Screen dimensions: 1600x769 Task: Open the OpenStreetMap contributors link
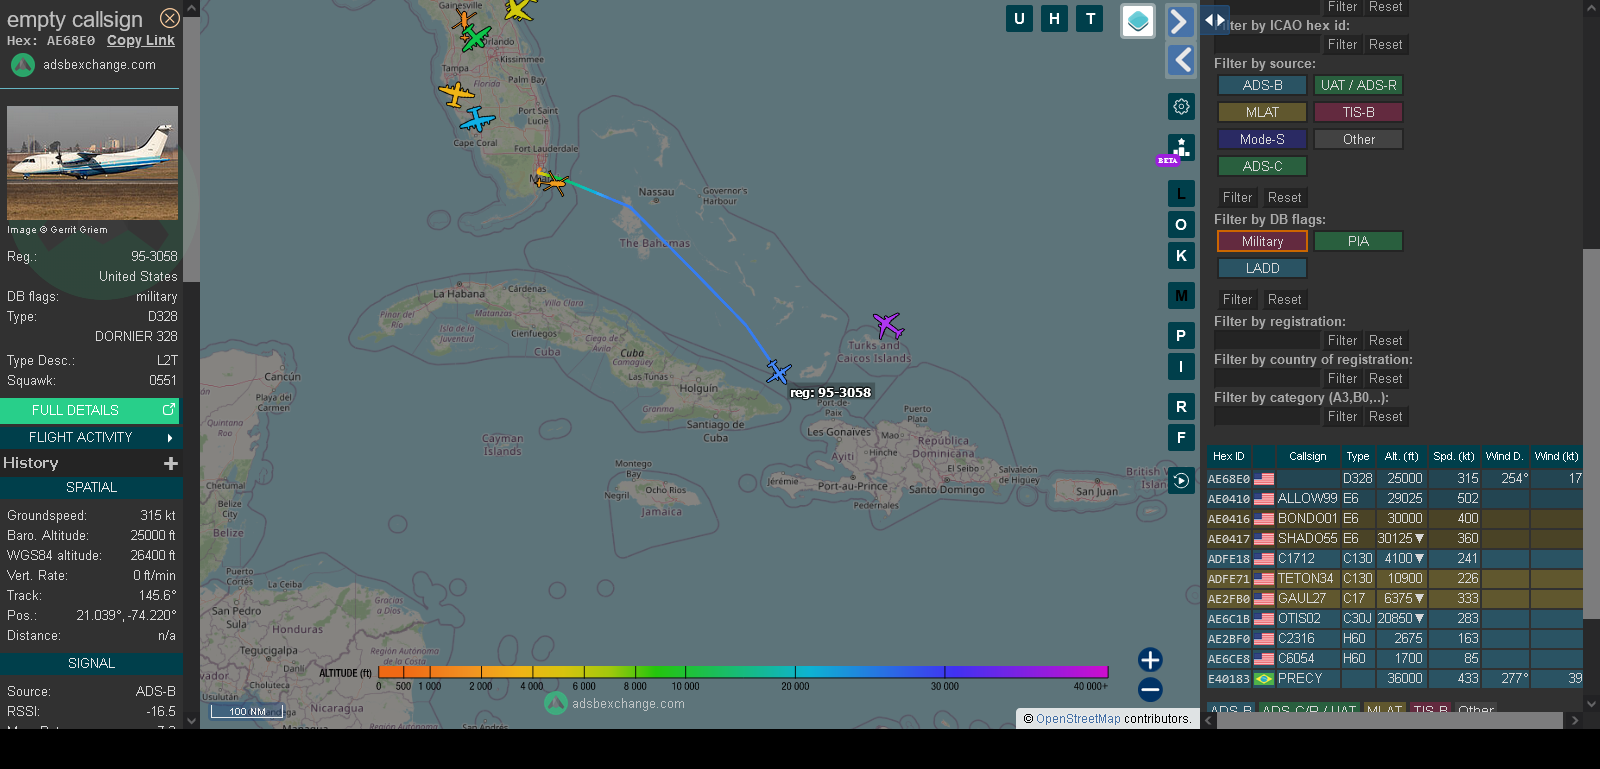pos(1078,719)
